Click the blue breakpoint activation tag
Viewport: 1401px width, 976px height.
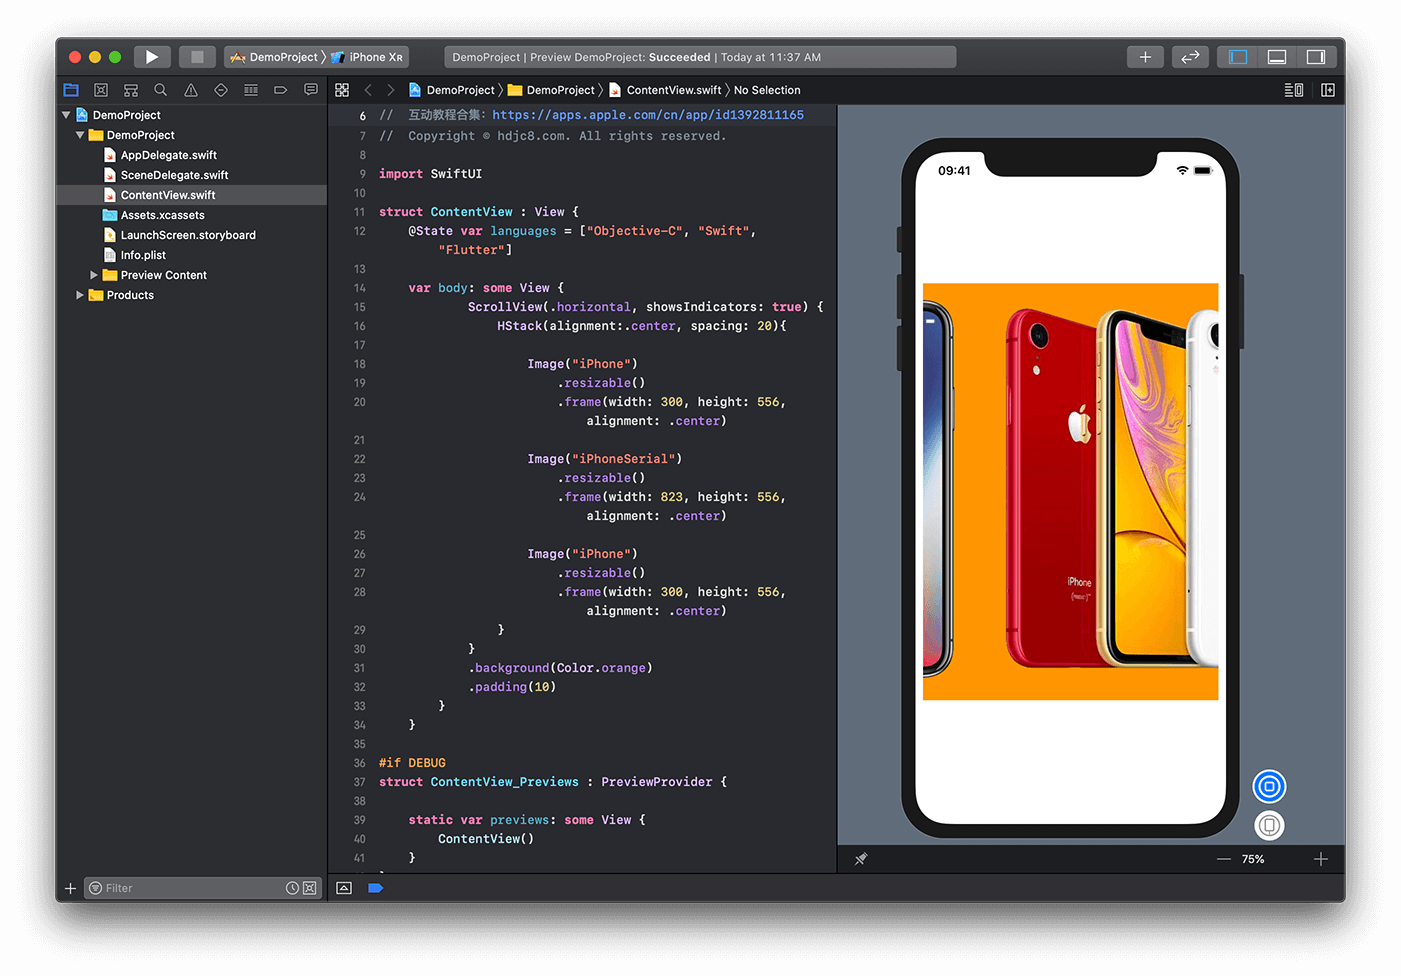click(375, 888)
